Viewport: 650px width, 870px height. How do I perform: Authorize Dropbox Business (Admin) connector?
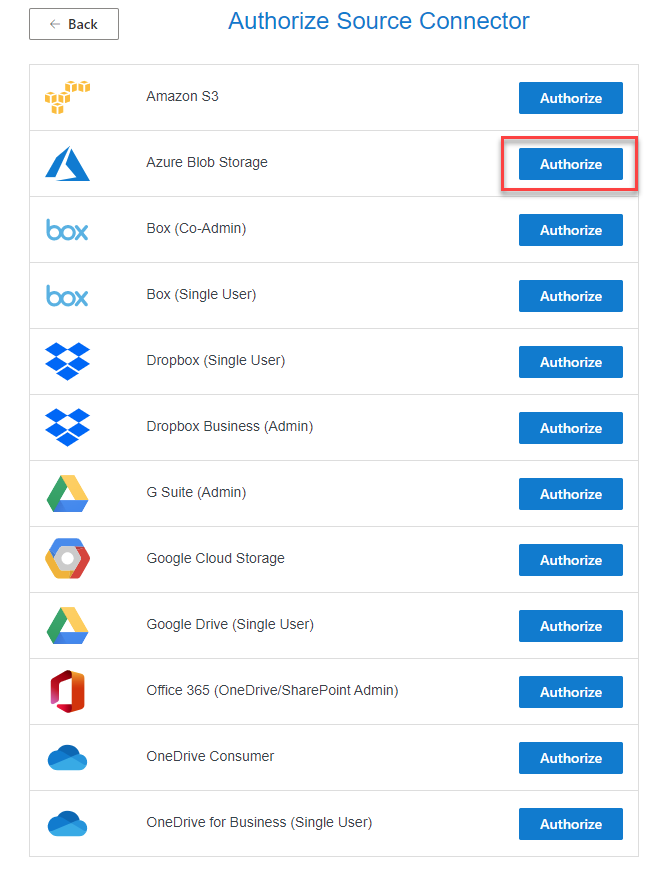click(x=571, y=428)
